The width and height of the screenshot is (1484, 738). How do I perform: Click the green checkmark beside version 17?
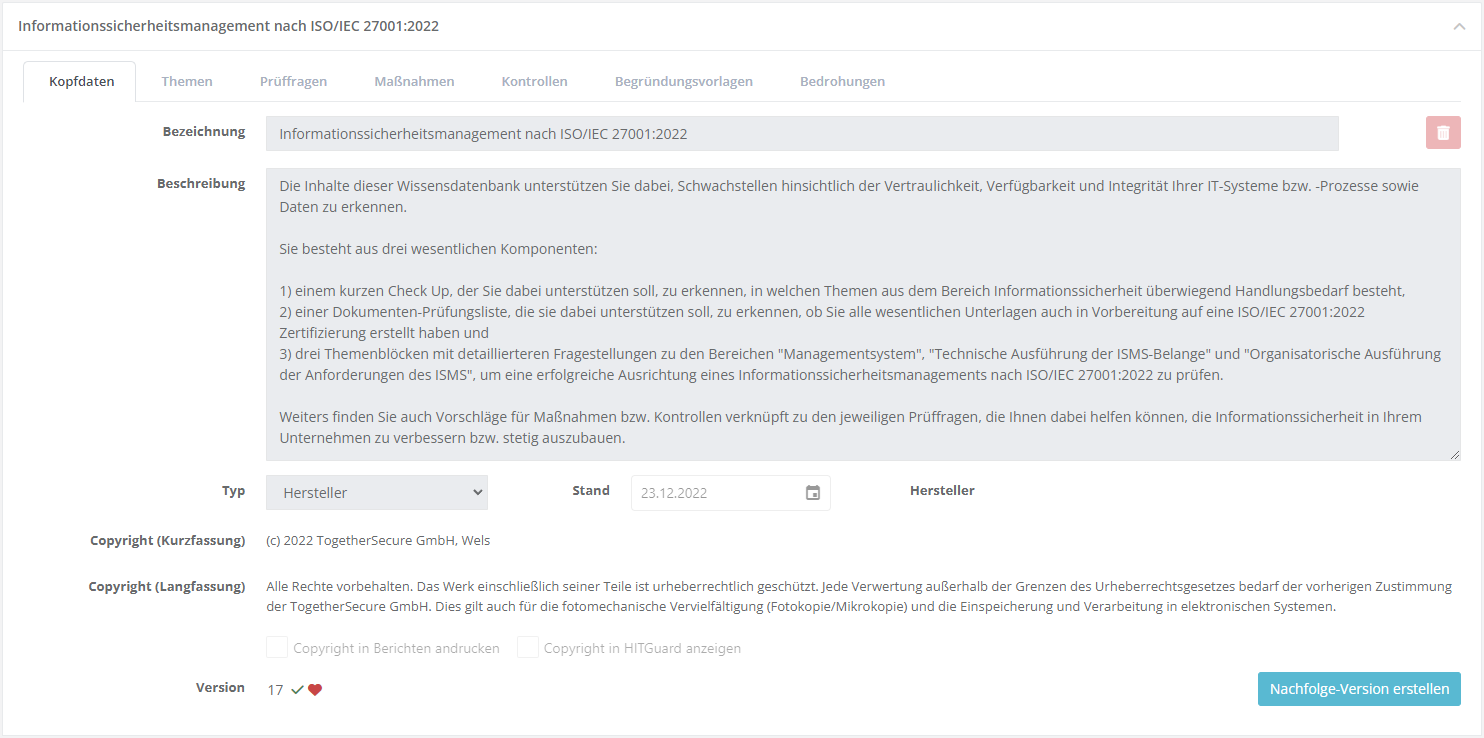[297, 690]
